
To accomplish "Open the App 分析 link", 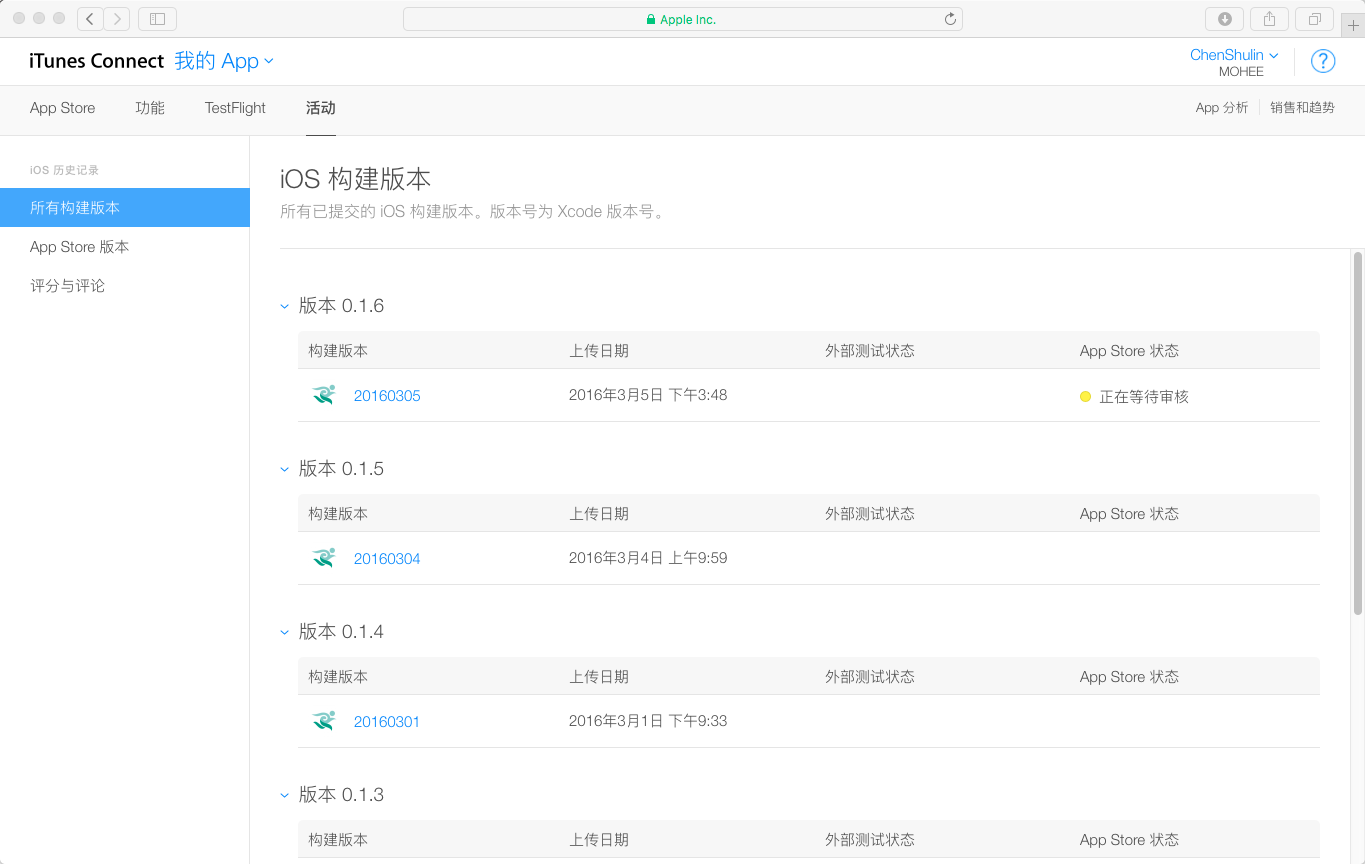I will (x=1222, y=108).
